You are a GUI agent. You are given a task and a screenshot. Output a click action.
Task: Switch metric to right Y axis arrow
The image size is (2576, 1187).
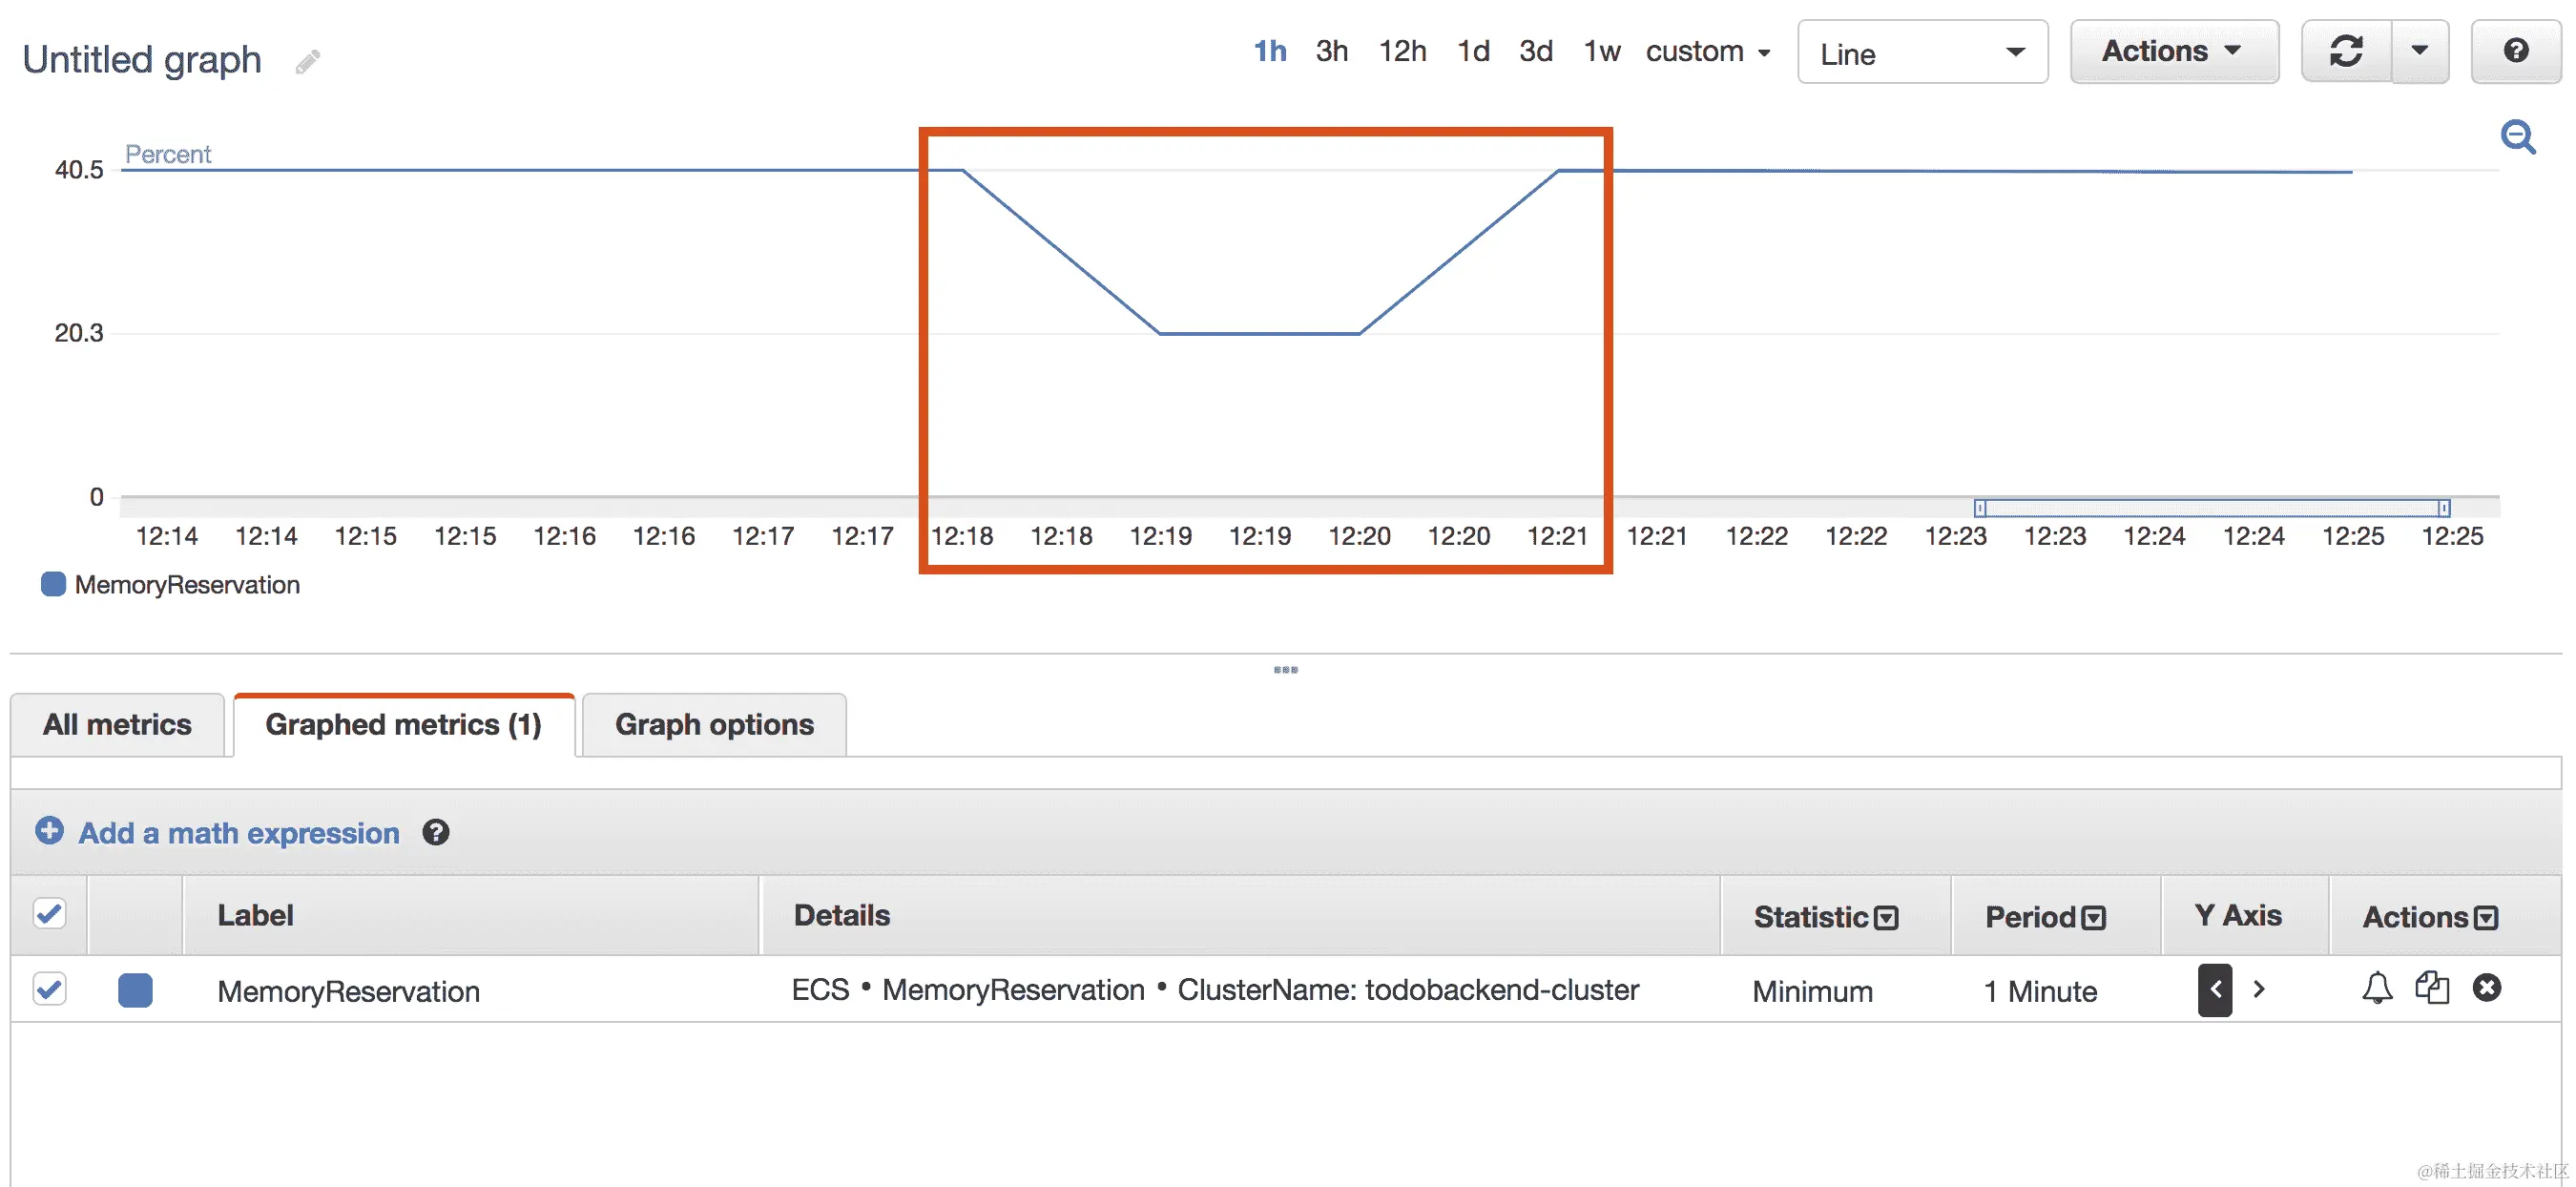(x=2259, y=989)
